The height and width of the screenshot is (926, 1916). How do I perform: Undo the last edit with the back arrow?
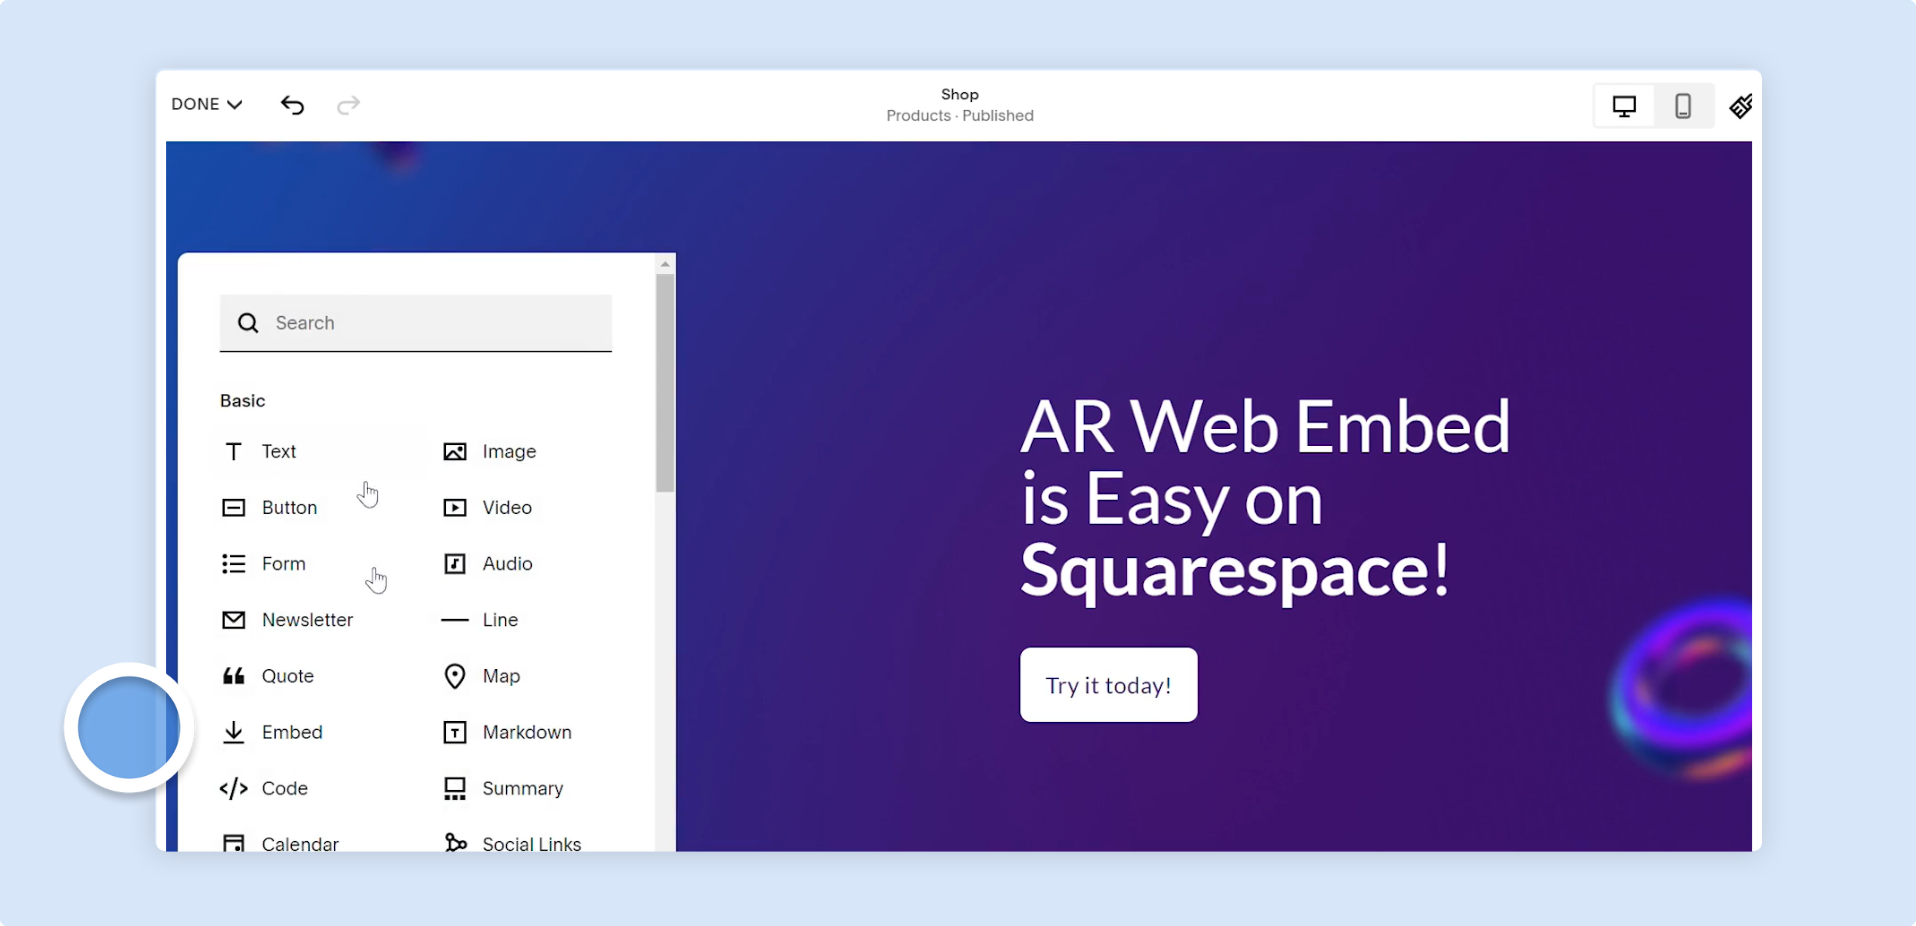(292, 105)
